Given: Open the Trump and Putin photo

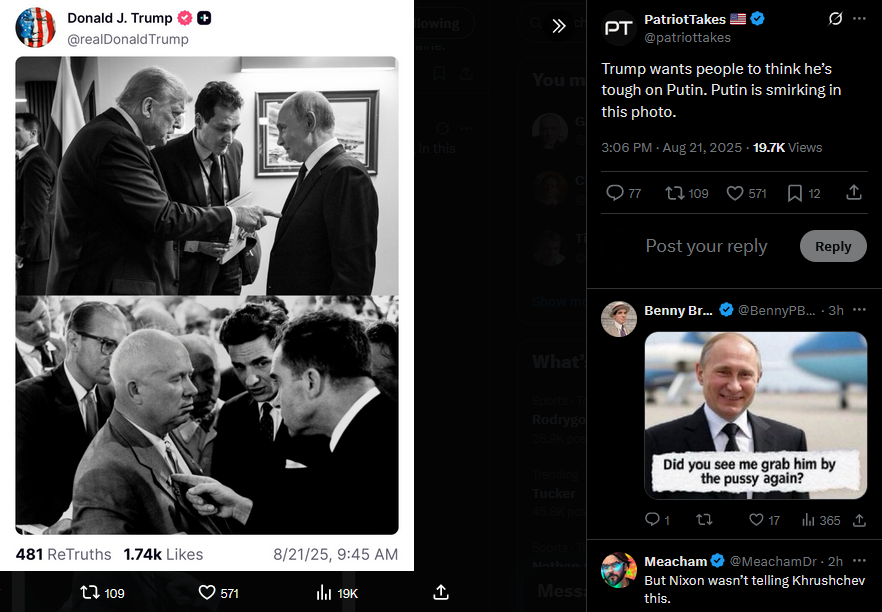Looking at the screenshot, I should pos(207,175).
